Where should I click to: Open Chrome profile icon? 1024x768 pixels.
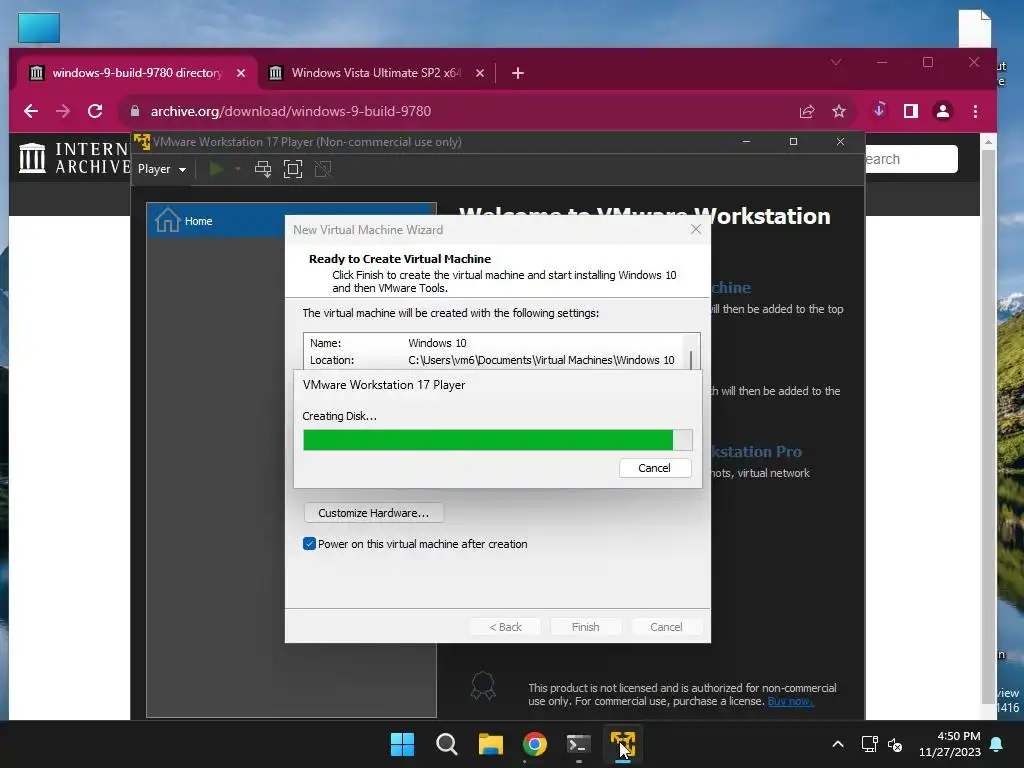point(943,111)
